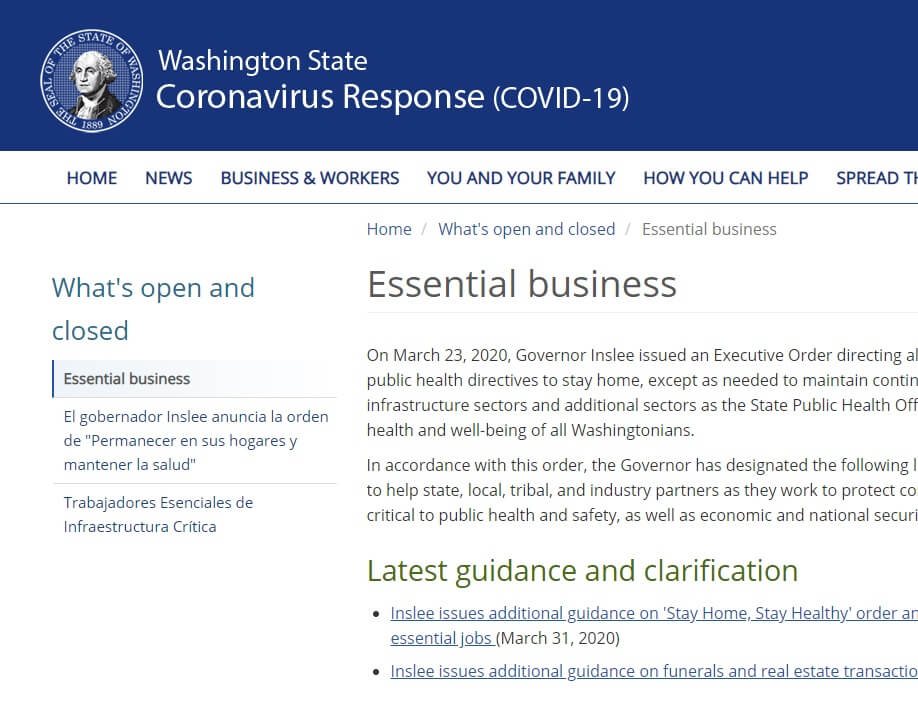Go to What's open and closed breadcrumb
This screenshot has height=709, width=918.
click(x=526, y=229)
